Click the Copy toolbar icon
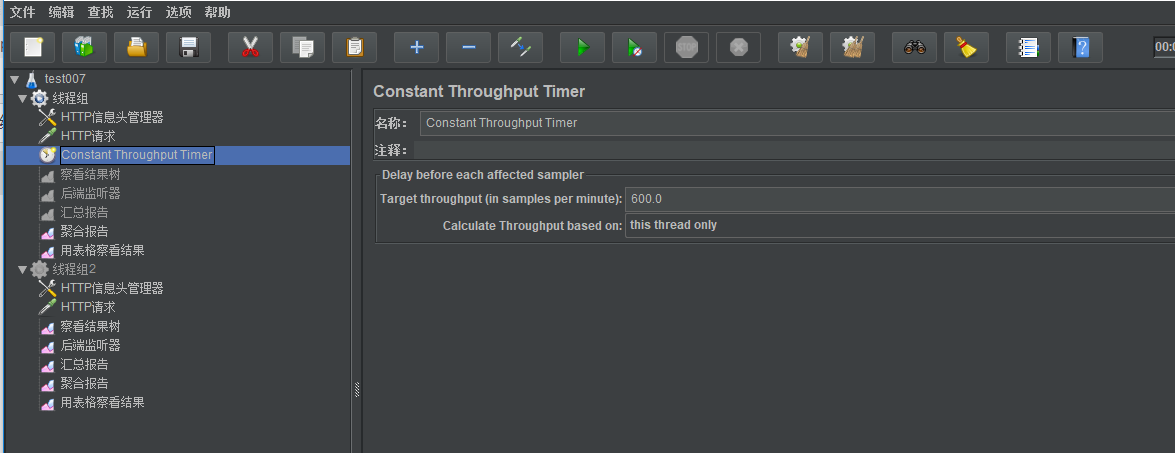1175x453 pixels. (303, 48)
